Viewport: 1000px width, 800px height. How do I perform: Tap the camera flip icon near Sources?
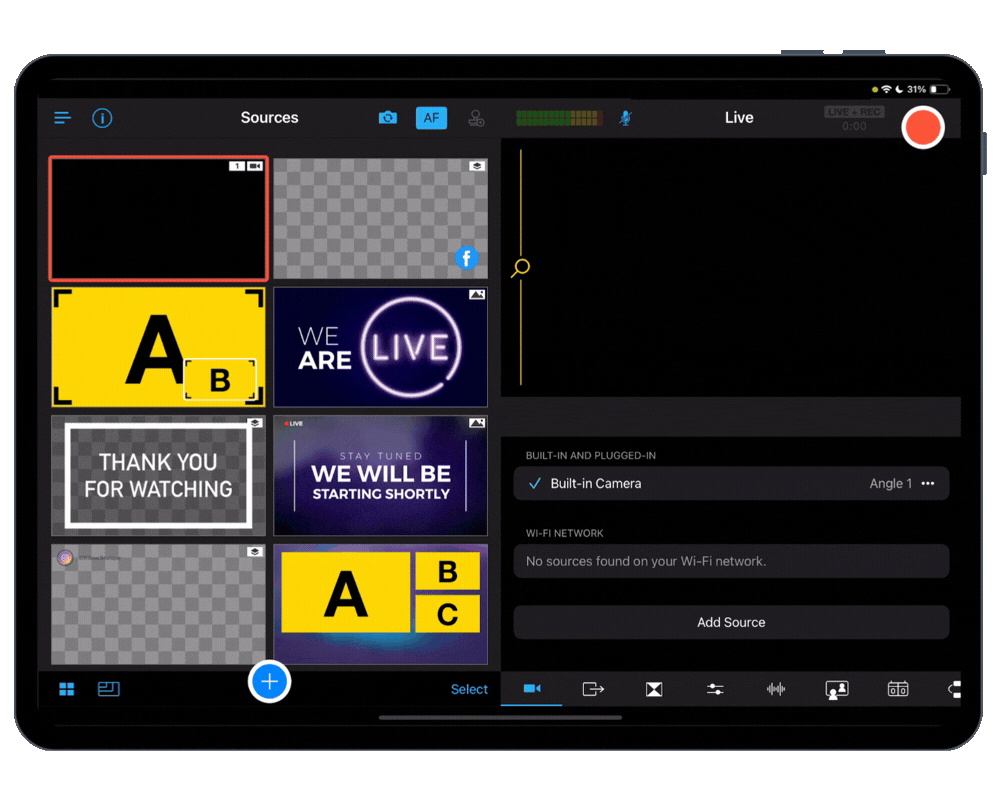coord(389,117)
